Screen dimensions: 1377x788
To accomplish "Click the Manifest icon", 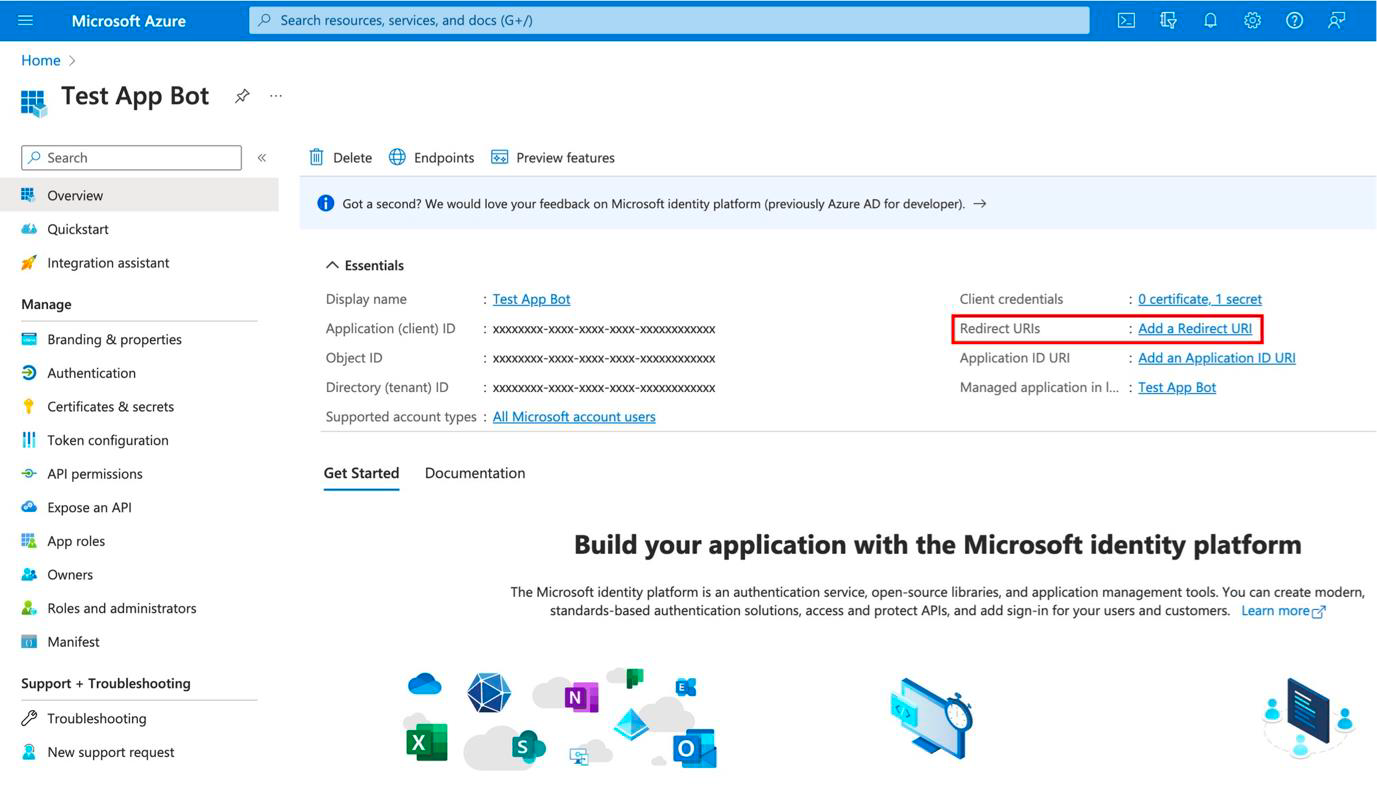I will [28, 642].
